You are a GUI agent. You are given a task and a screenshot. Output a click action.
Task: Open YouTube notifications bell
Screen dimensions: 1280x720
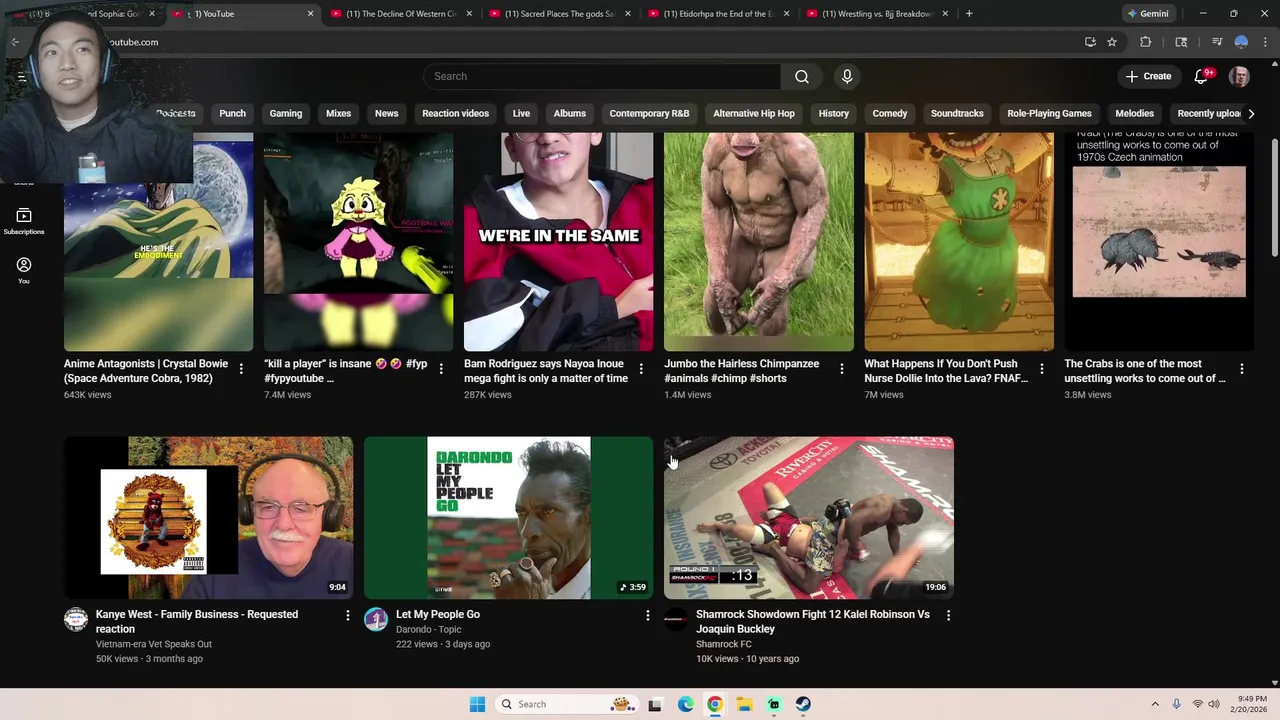(x=1202, y=76)
